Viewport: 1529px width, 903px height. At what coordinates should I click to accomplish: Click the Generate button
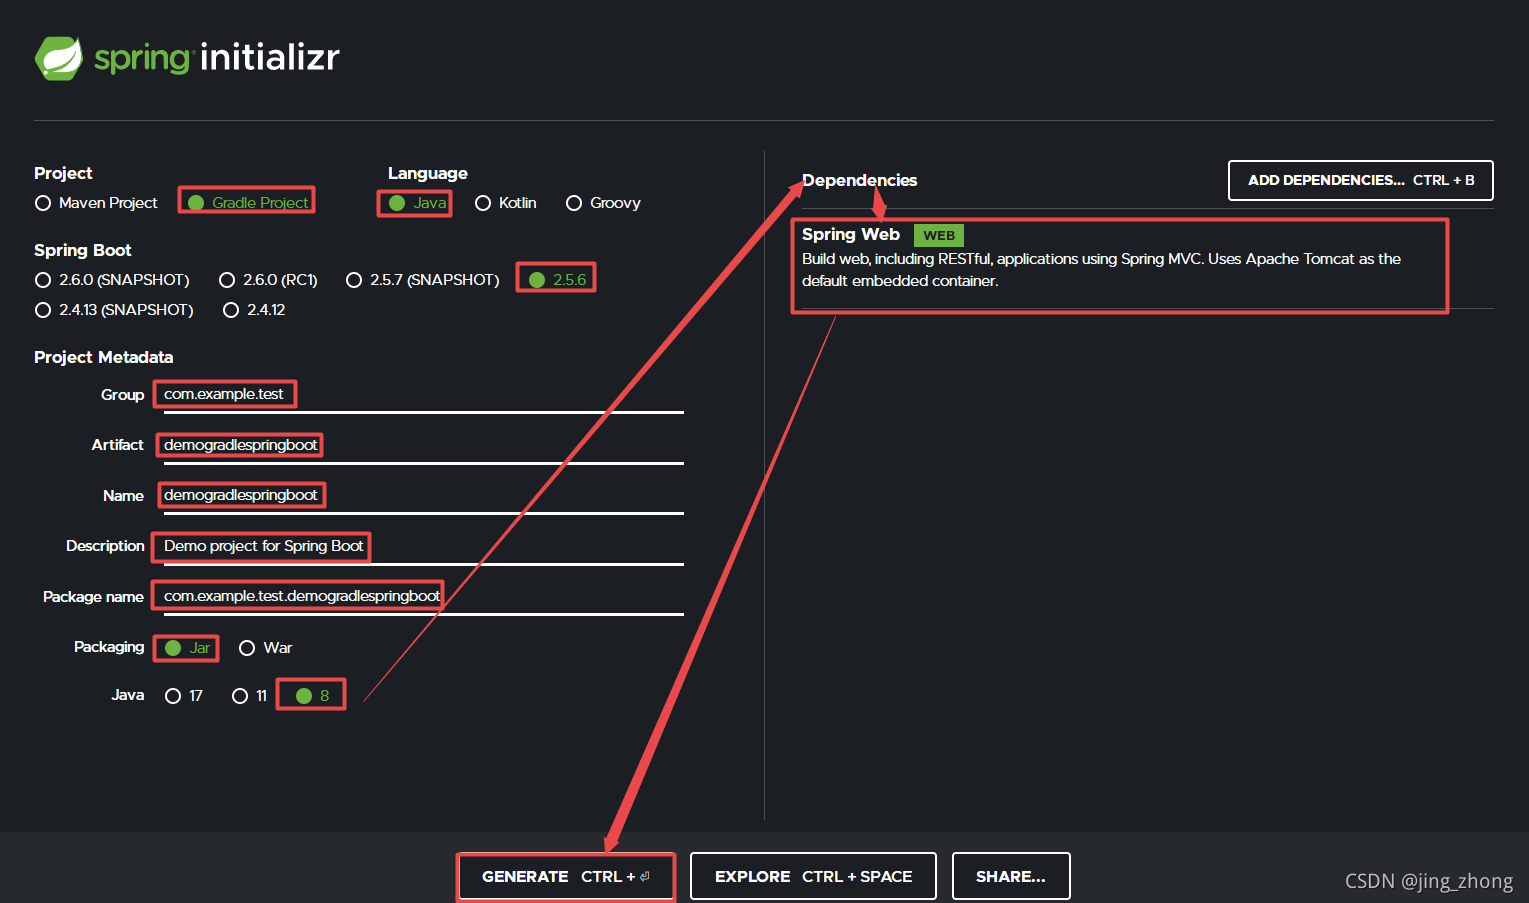(x=566, y=877)
